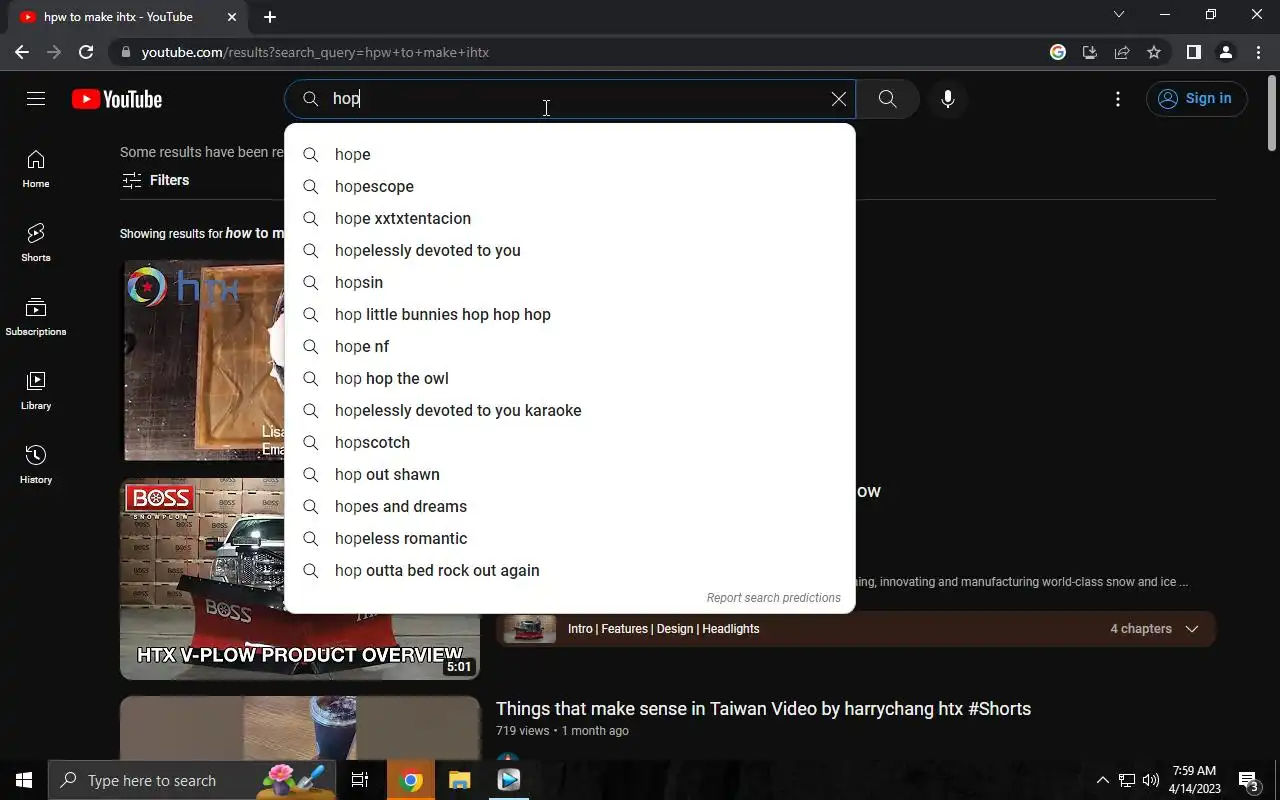The height and width of the screenshot is (800, 1280).
Task: Select the 'hop out shawn' suggestion
Action: tap(570, 474)
